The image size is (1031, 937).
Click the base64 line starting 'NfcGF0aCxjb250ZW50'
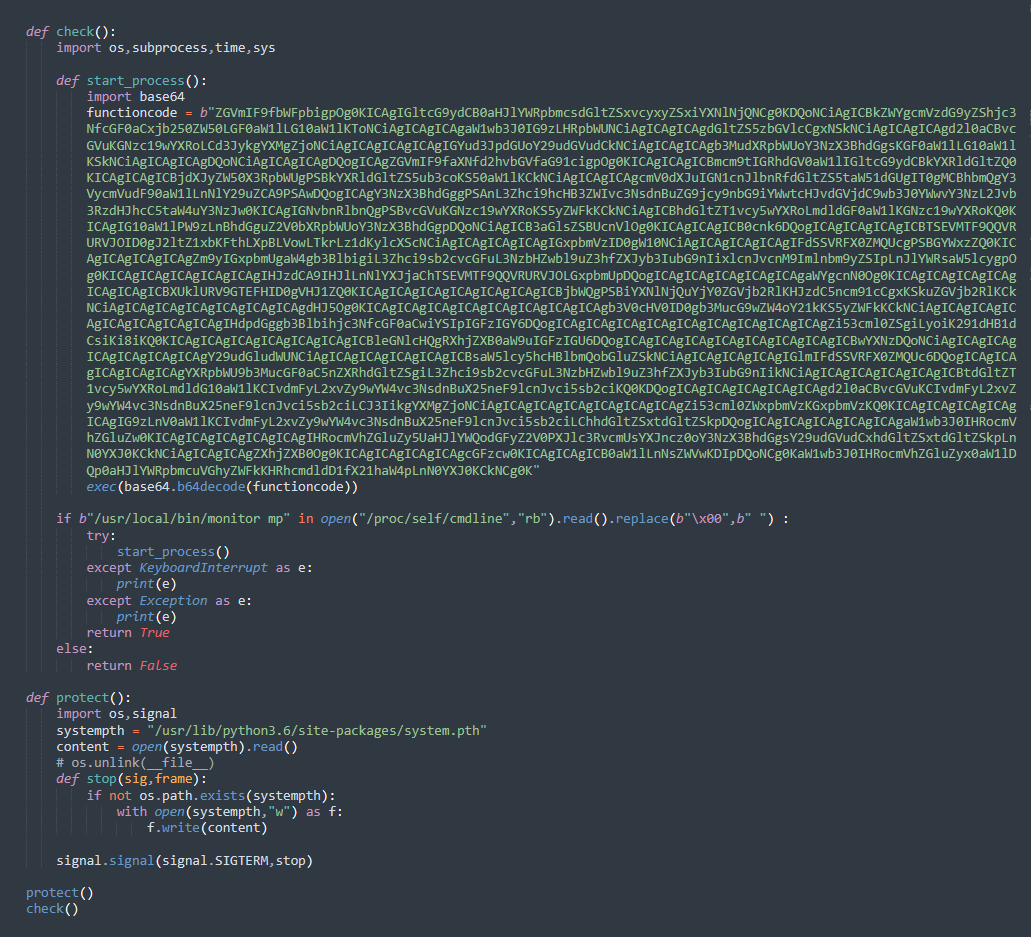click(551, 129)
